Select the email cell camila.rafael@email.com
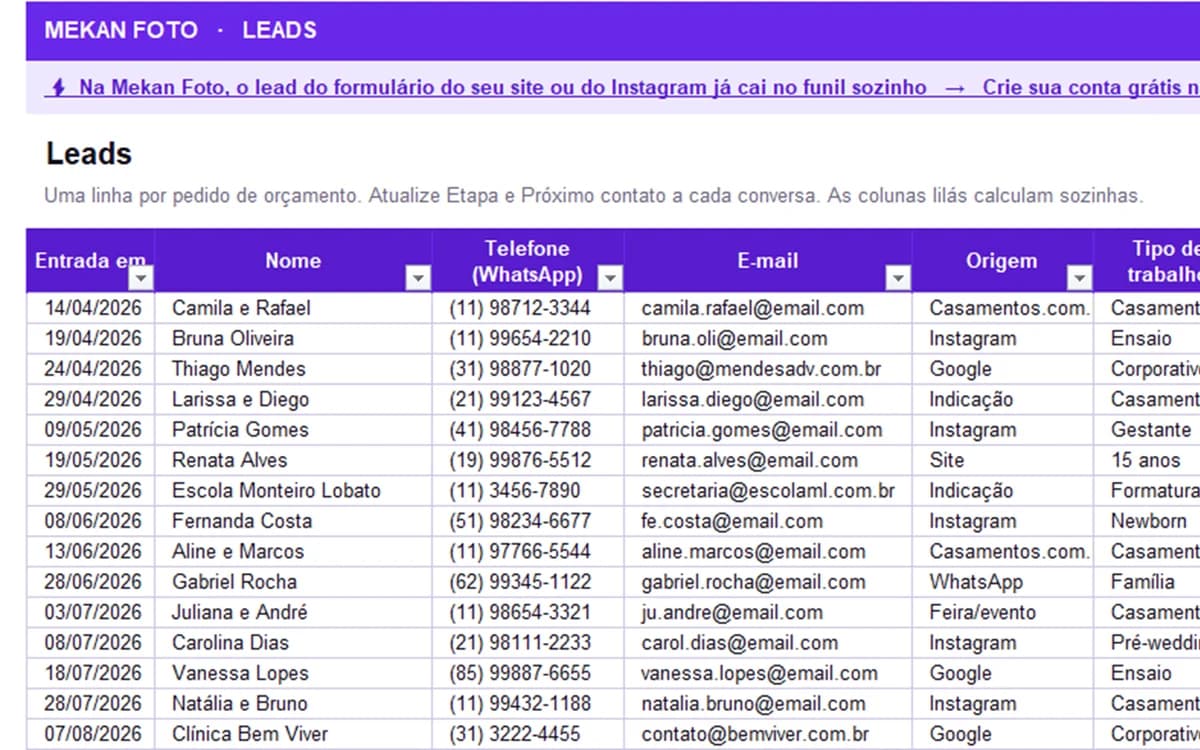 pyautogui.click(x=767, y=308)
